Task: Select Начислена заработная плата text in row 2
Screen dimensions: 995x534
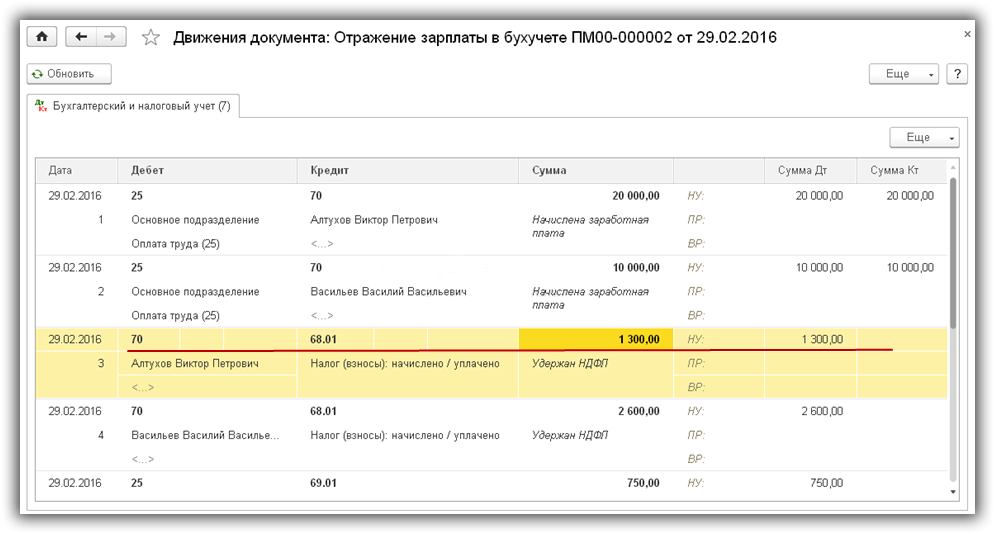Action: (x=590, y=298)
